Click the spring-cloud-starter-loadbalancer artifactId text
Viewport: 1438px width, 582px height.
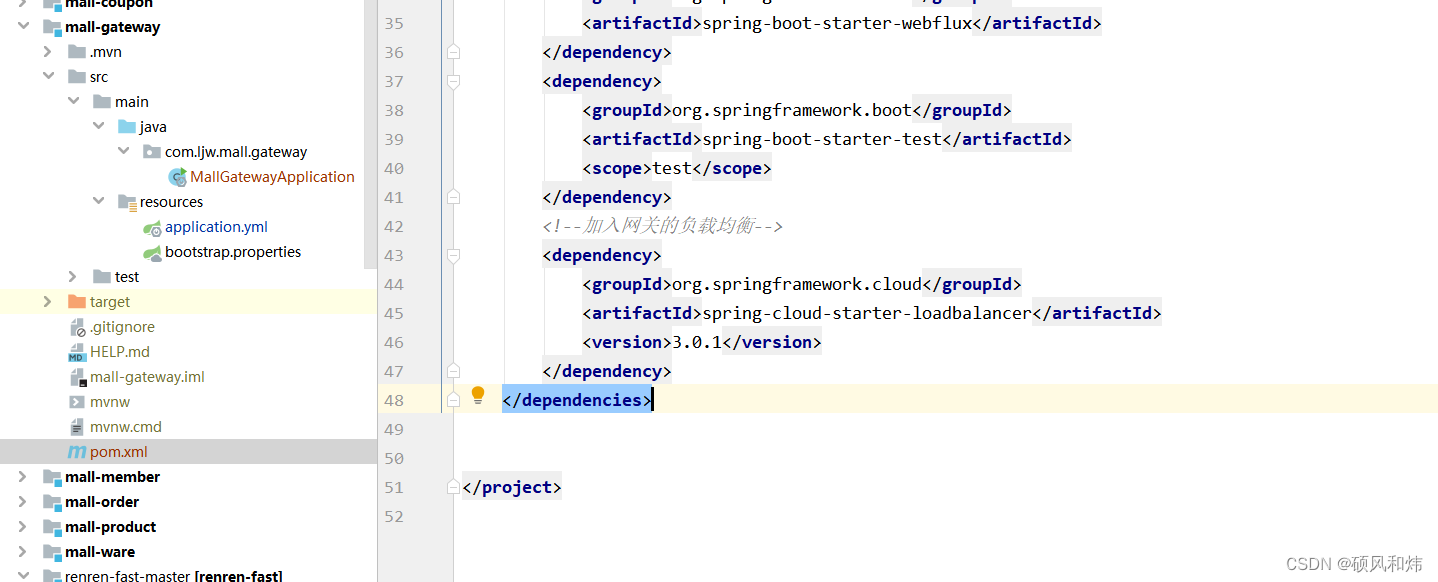(x=866, y=313)
